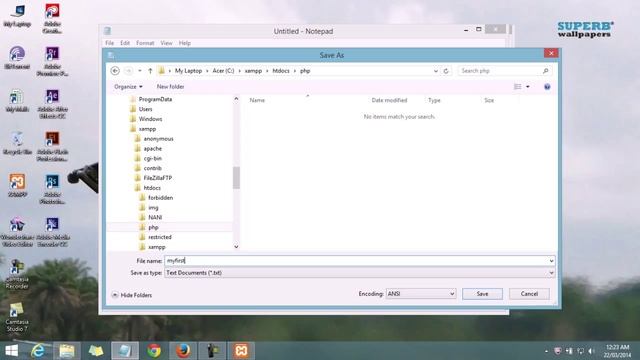Open the Organize dropdown menu

click(x=128, y=87)
